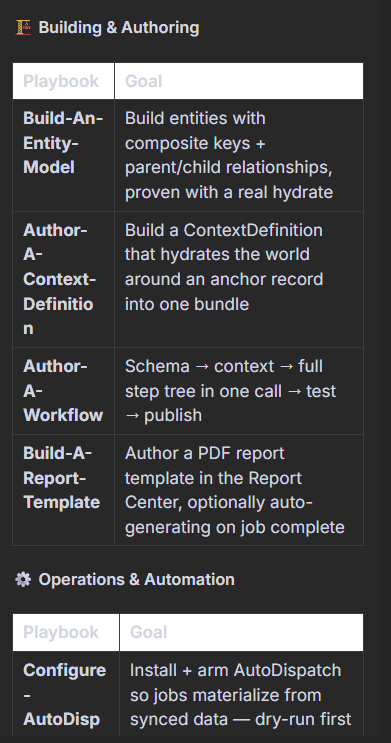391x743 pixels.
Task: Select the Operations & Automation heading
Action: [x=136, y=579]
